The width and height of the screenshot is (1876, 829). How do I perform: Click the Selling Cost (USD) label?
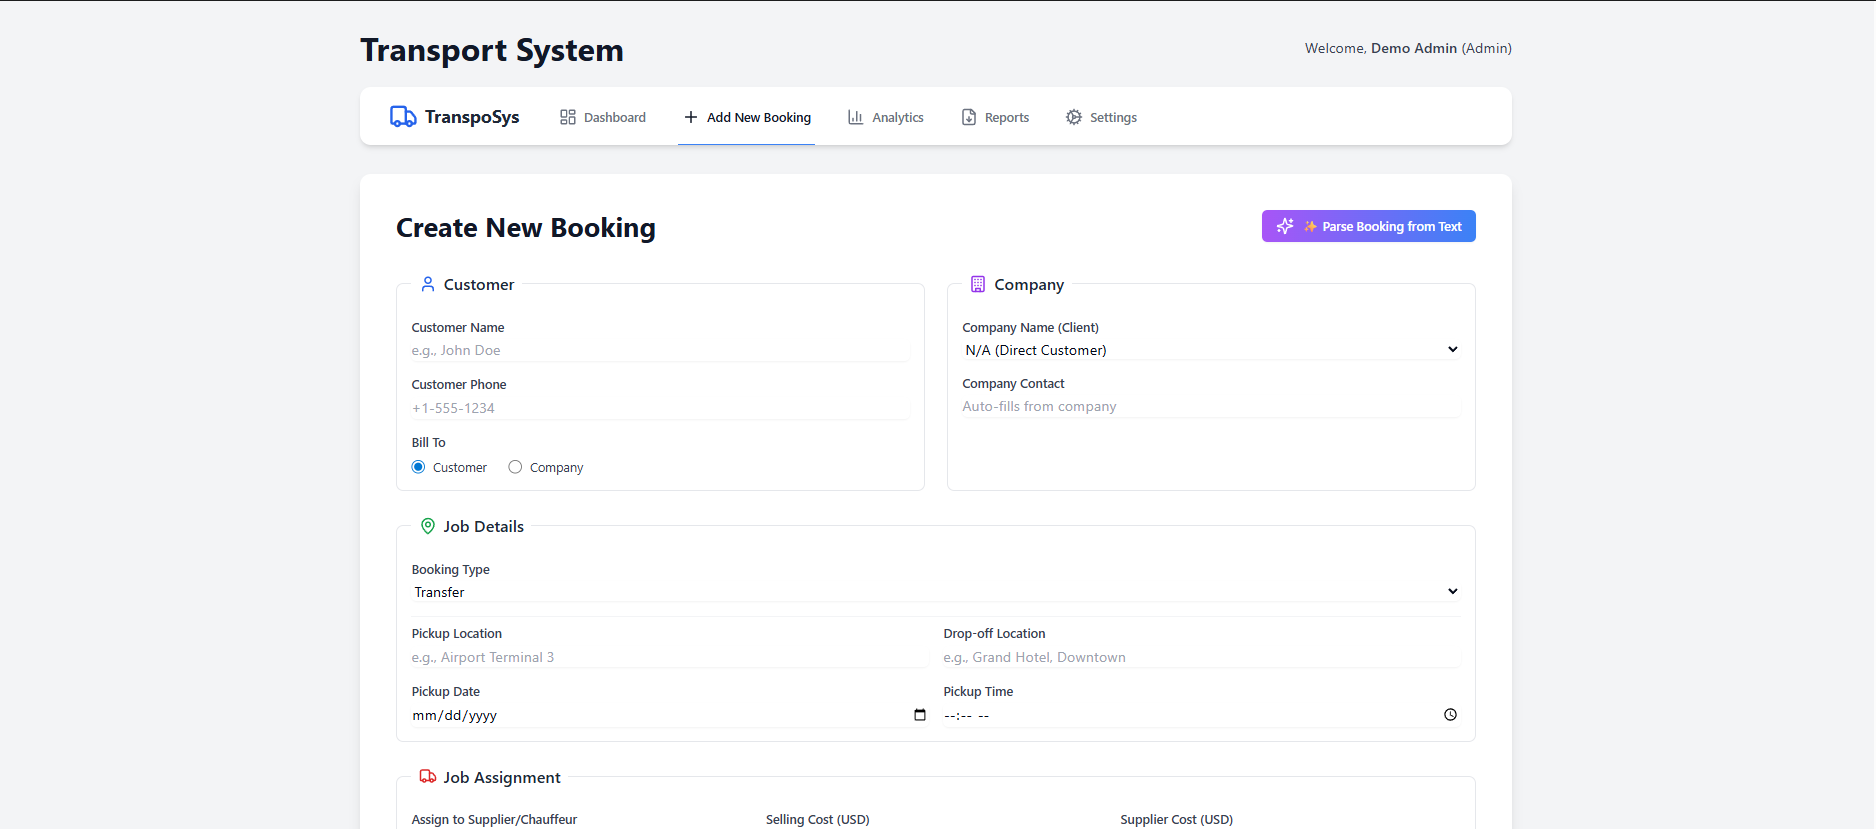817,819
